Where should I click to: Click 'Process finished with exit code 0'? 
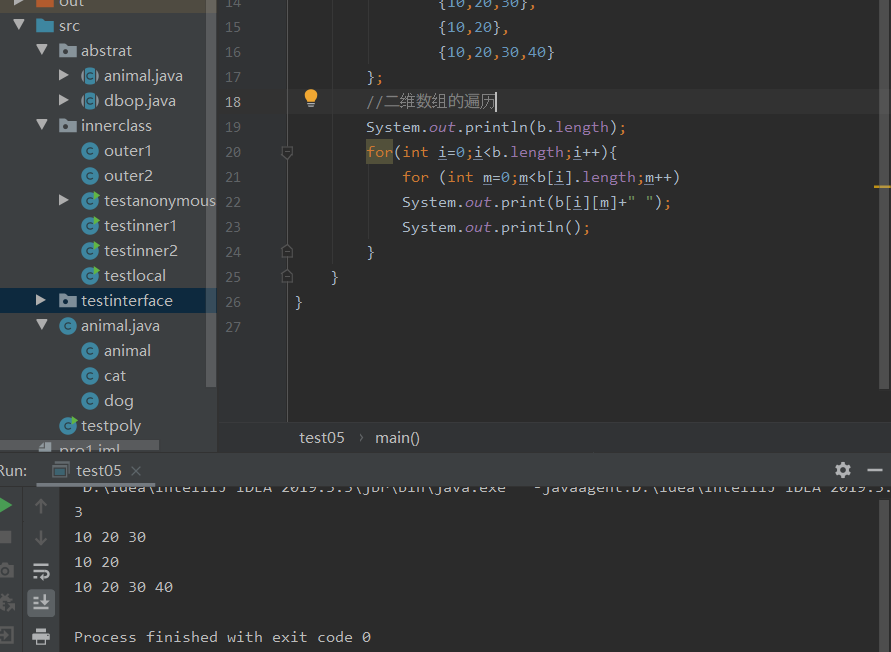coord(222,637)
